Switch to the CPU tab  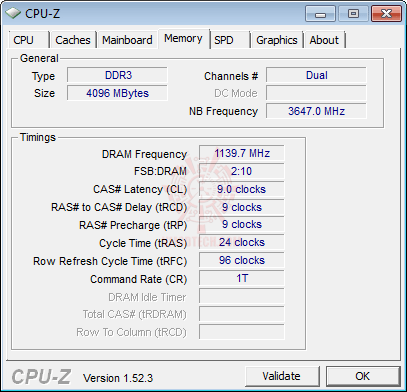(28, 40)
